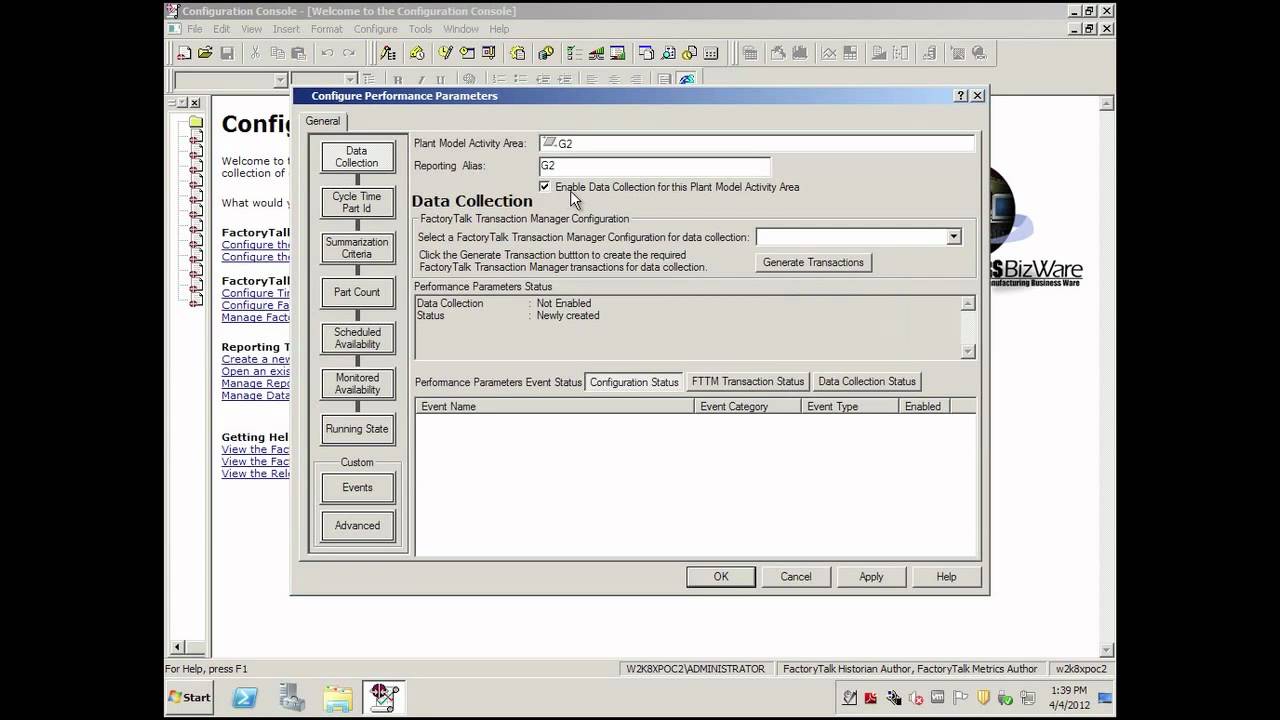1280x720 pixels.
Task: Click the yellow shield tray icon
Action: coord(983,697)
